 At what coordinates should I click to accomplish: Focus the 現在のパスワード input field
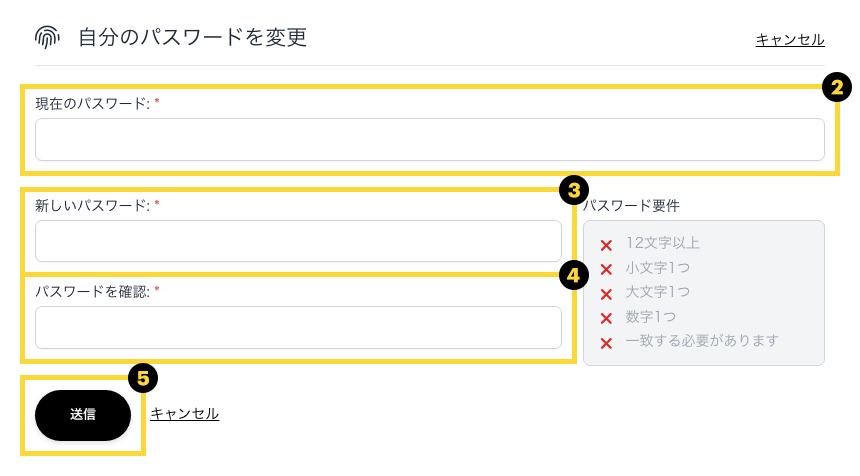pos(429,140)
